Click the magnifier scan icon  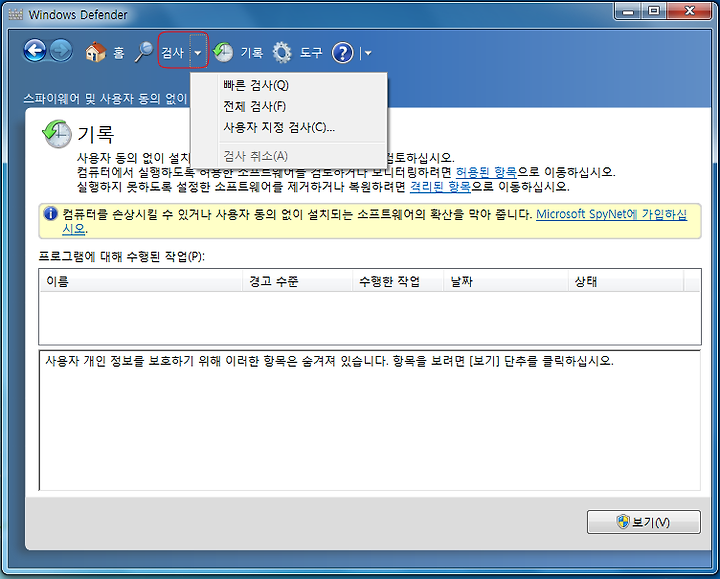(144, 52)
